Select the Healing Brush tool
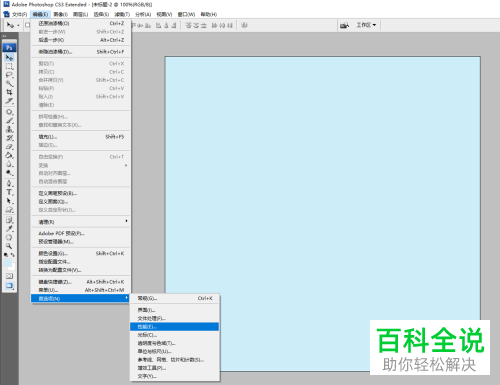 pyautogui.click(x=9, y=112)
